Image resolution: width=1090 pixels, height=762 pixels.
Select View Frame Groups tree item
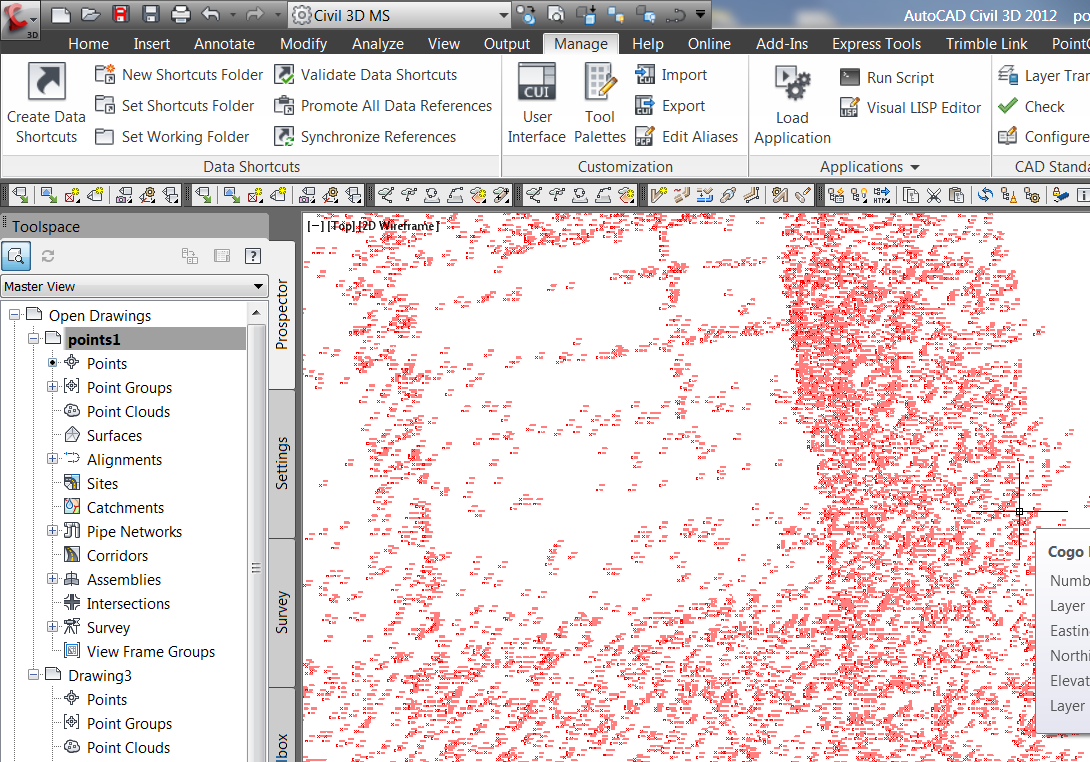point(151,651)
